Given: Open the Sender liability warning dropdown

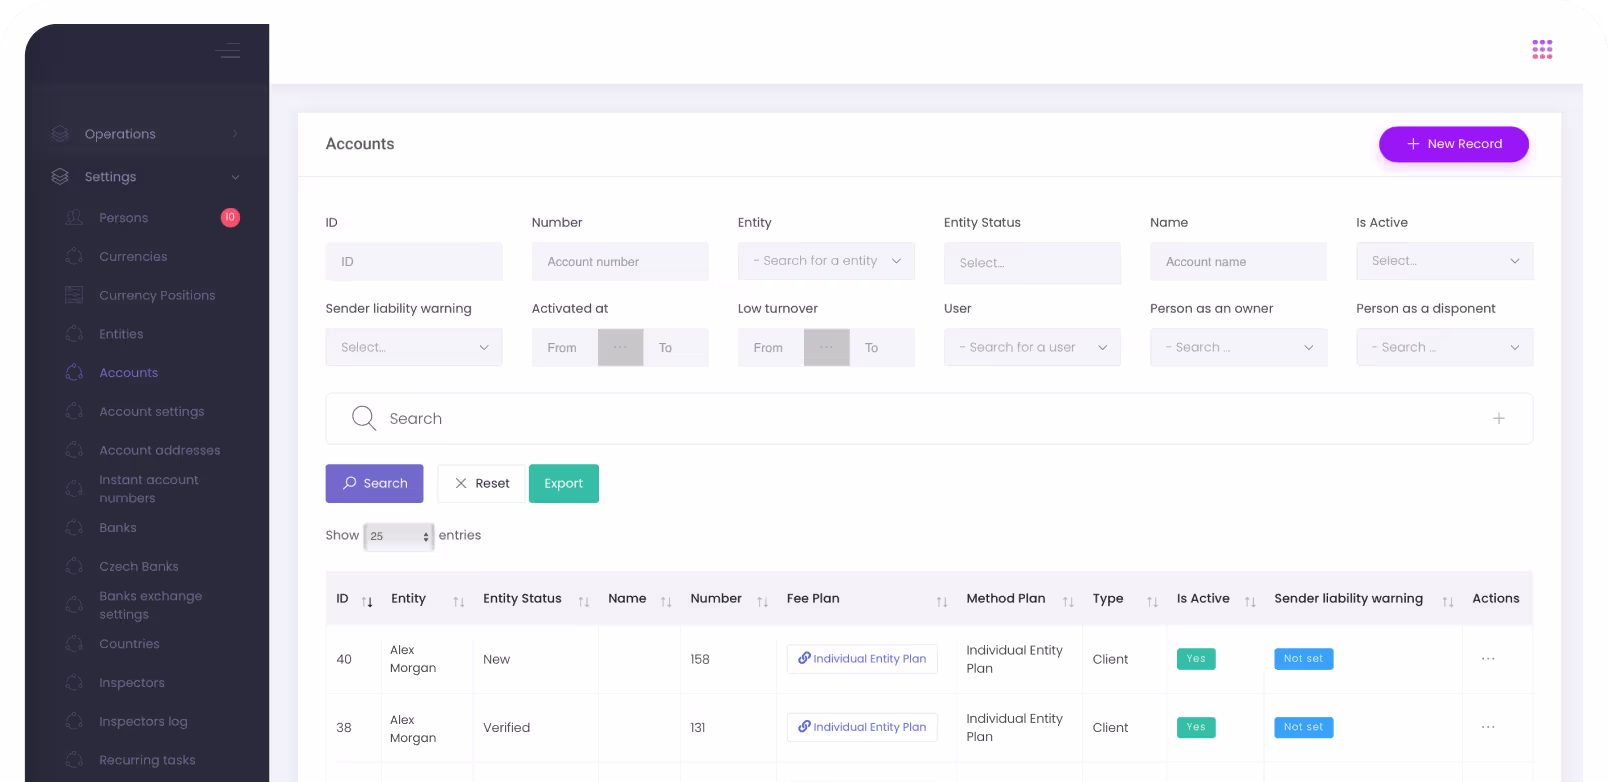Looking at the screenshot, I should pyautogui.click(x=414, y=347).
